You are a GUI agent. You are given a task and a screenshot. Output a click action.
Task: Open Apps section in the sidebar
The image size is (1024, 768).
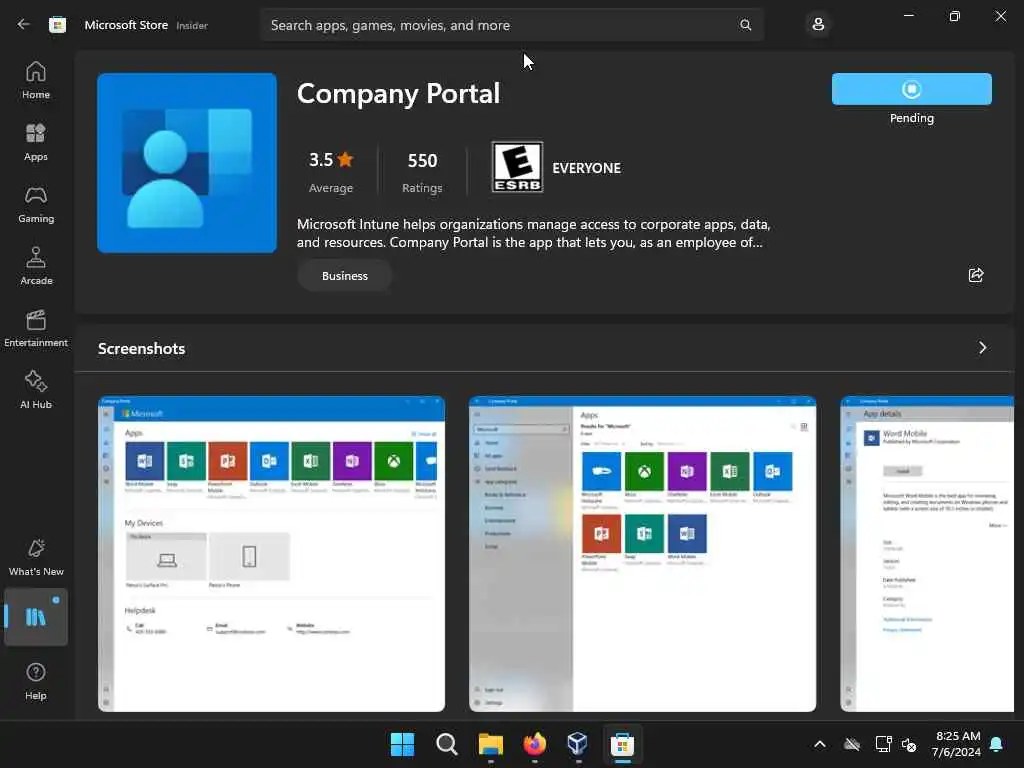(36, 142)
